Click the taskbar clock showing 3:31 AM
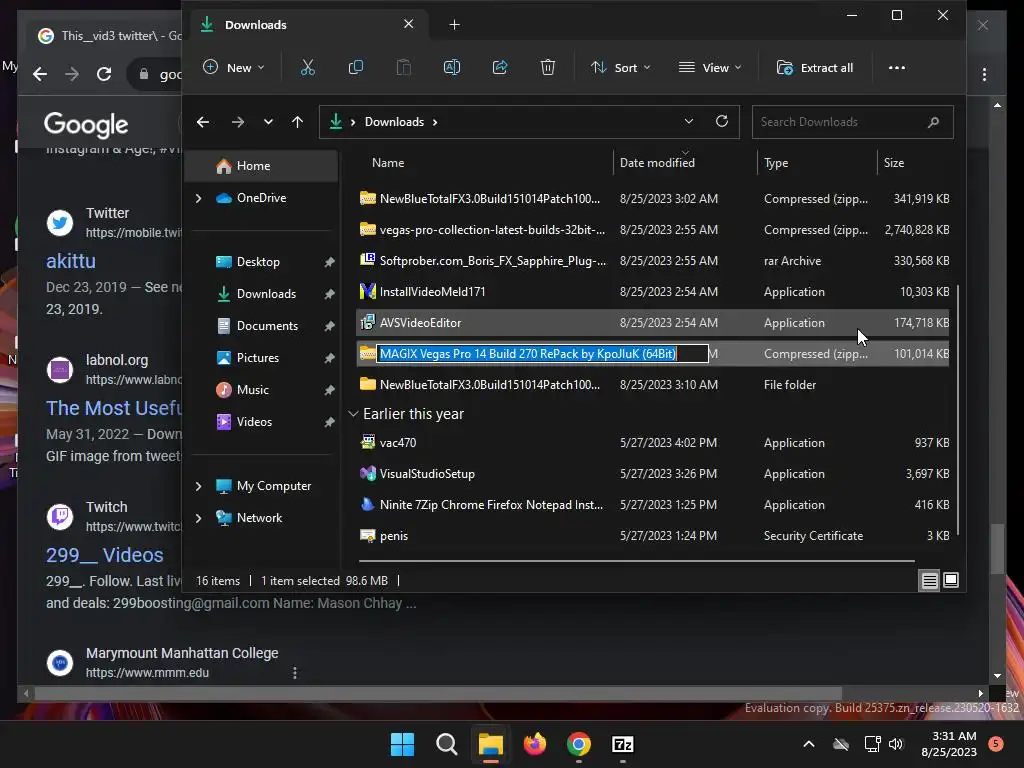The width and height of the screenshot is (1024, 768). point(949,744)
